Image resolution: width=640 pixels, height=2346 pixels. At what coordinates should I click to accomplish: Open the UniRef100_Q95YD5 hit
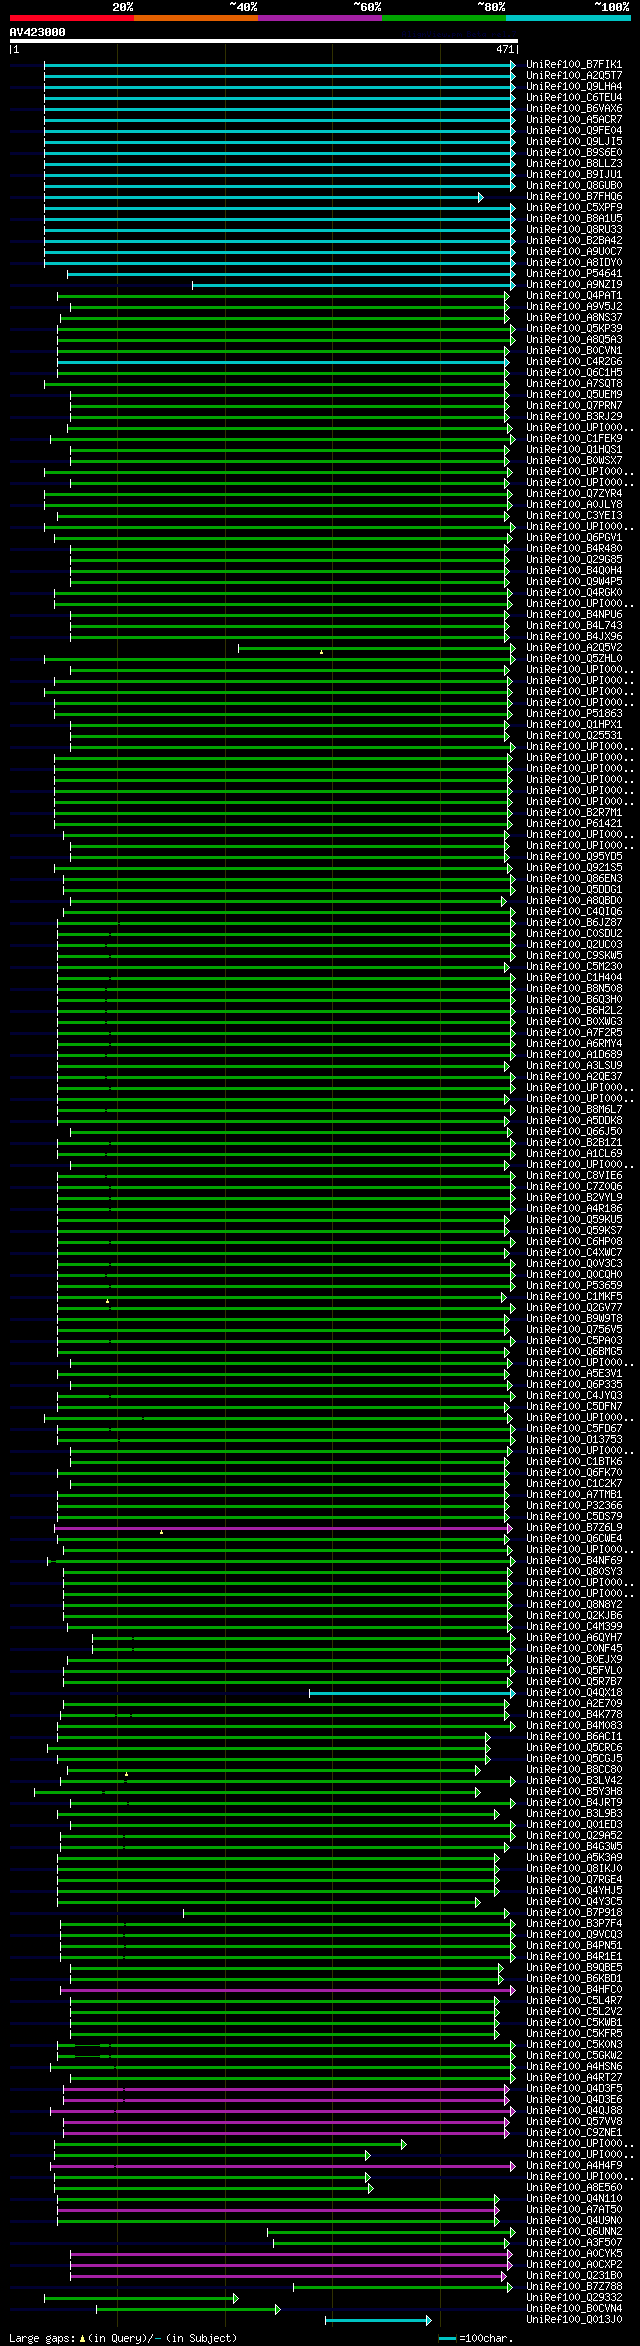point(574,857)
